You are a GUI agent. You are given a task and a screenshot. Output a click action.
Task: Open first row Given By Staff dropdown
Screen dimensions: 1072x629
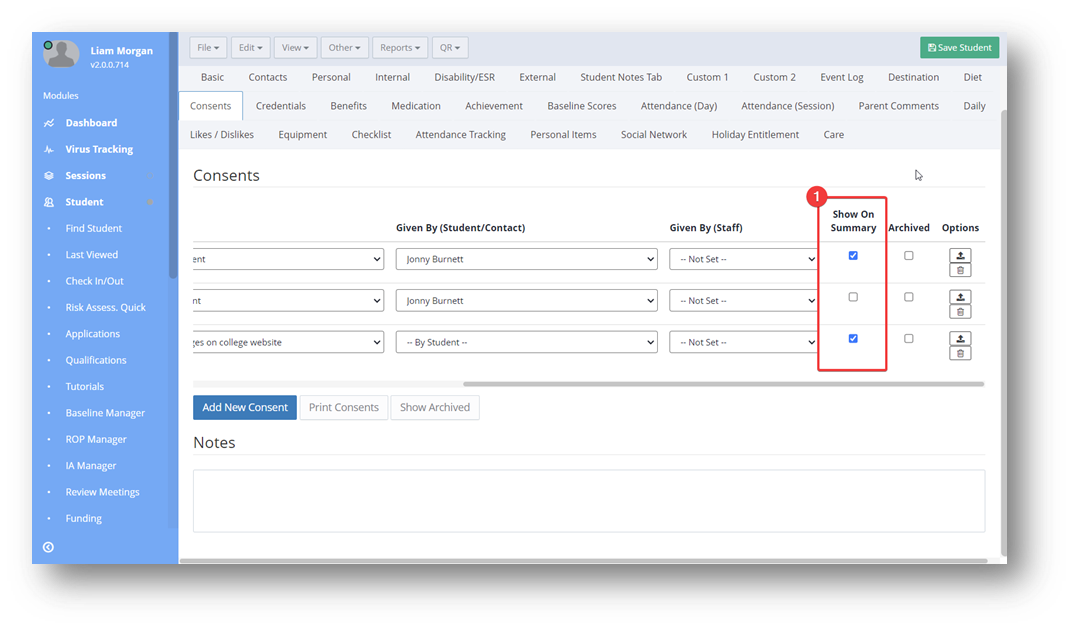pyautogui.click(x=743, y=259)
